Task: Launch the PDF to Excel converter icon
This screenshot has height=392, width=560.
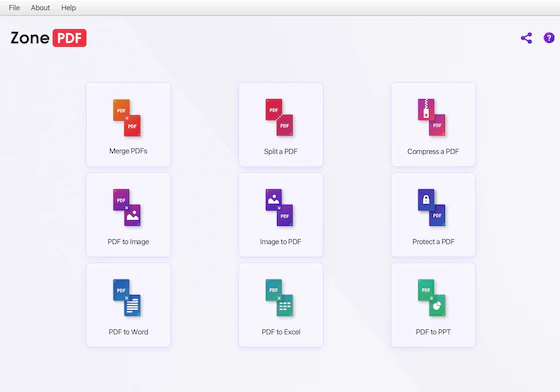Action: pyautogui.click(x=279, y=298)
